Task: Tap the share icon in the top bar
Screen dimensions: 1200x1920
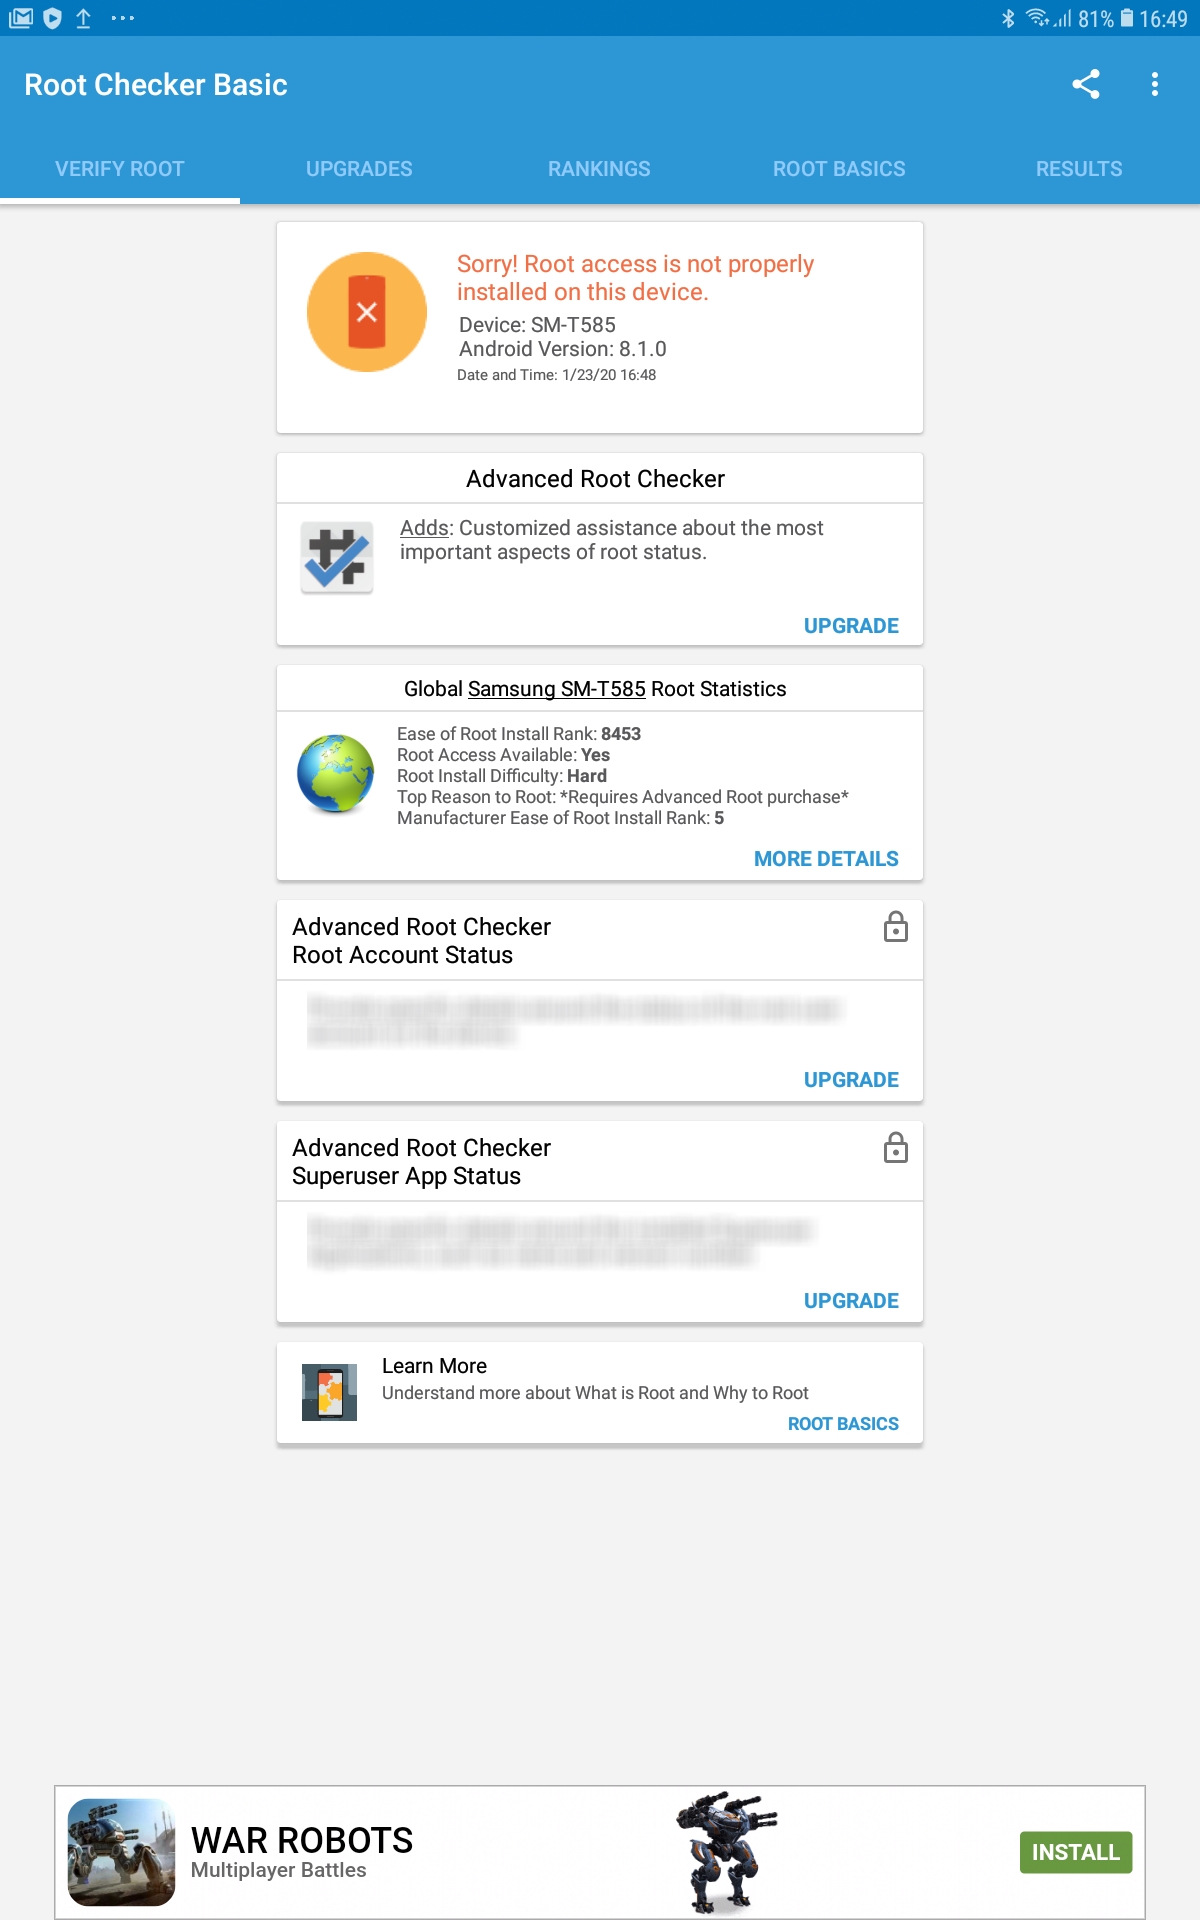Action: (1087, 85)
